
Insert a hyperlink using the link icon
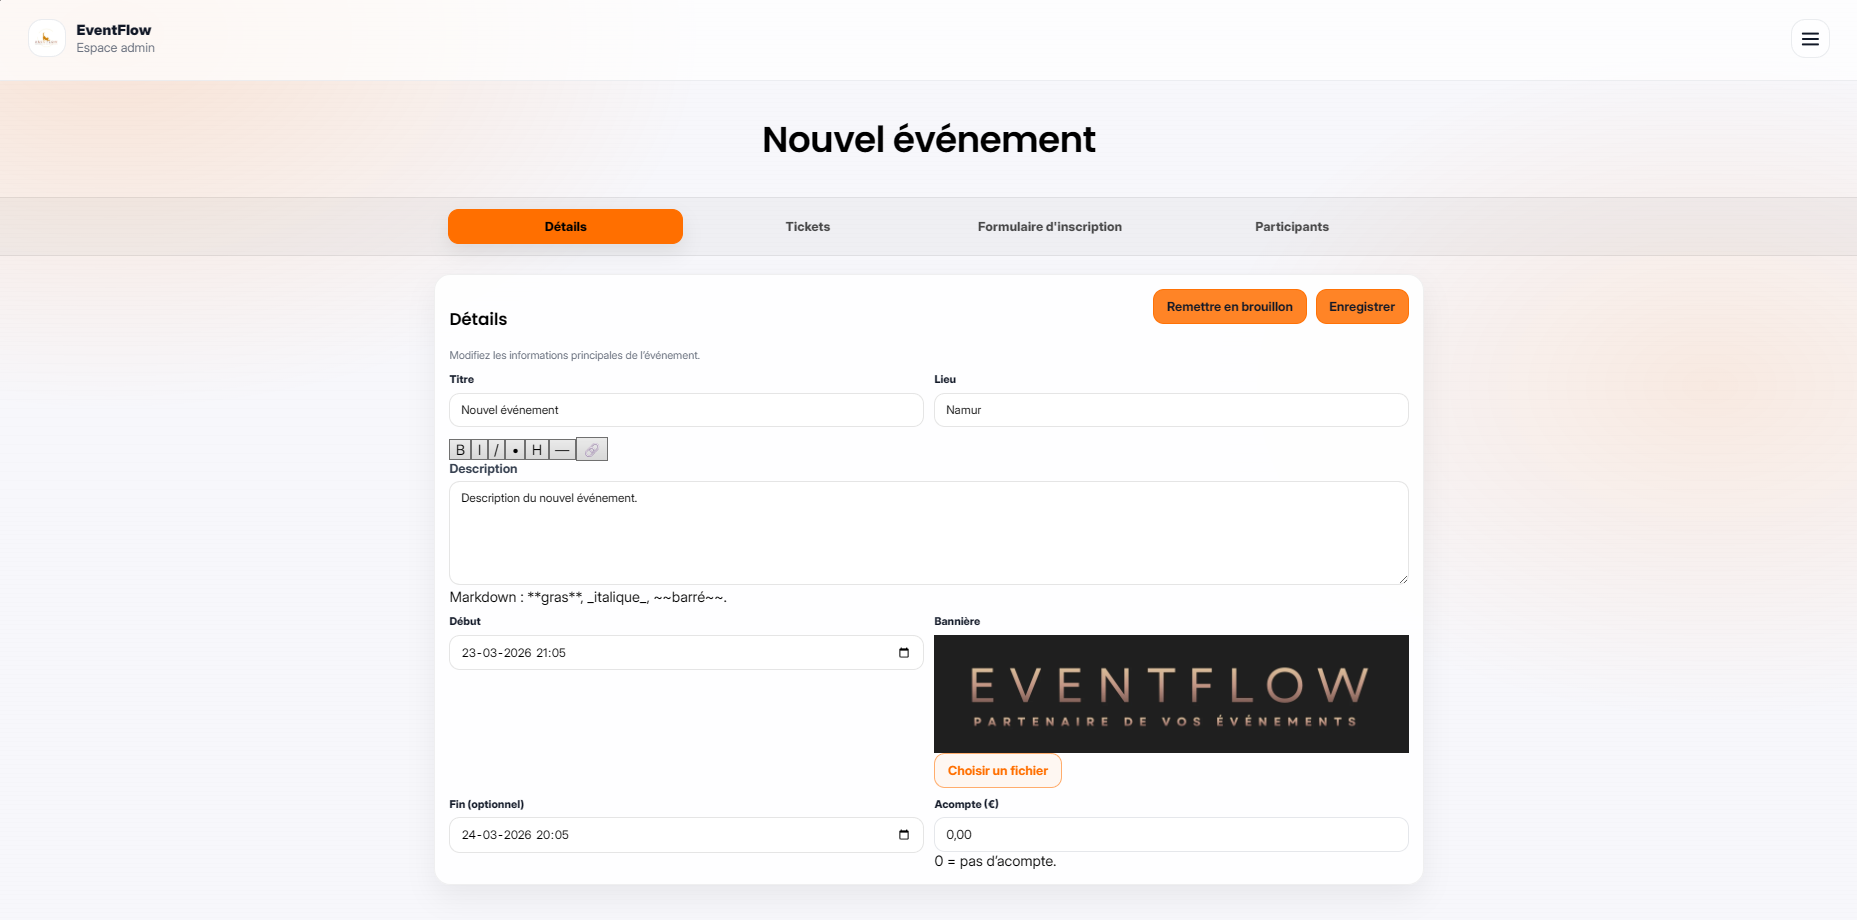(x=591, y=449)
